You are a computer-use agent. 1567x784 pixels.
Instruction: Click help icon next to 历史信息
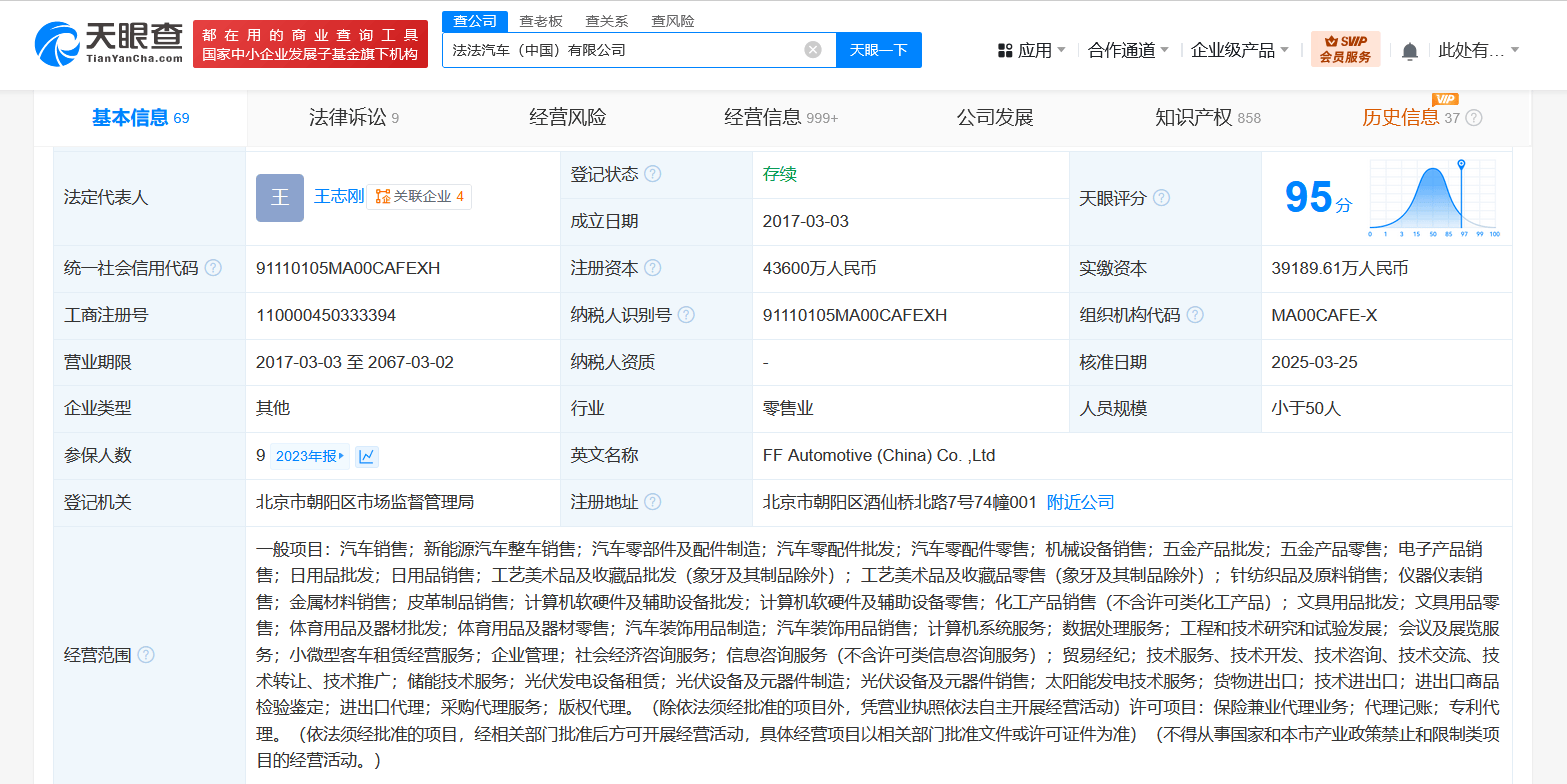coord(1474,118)
